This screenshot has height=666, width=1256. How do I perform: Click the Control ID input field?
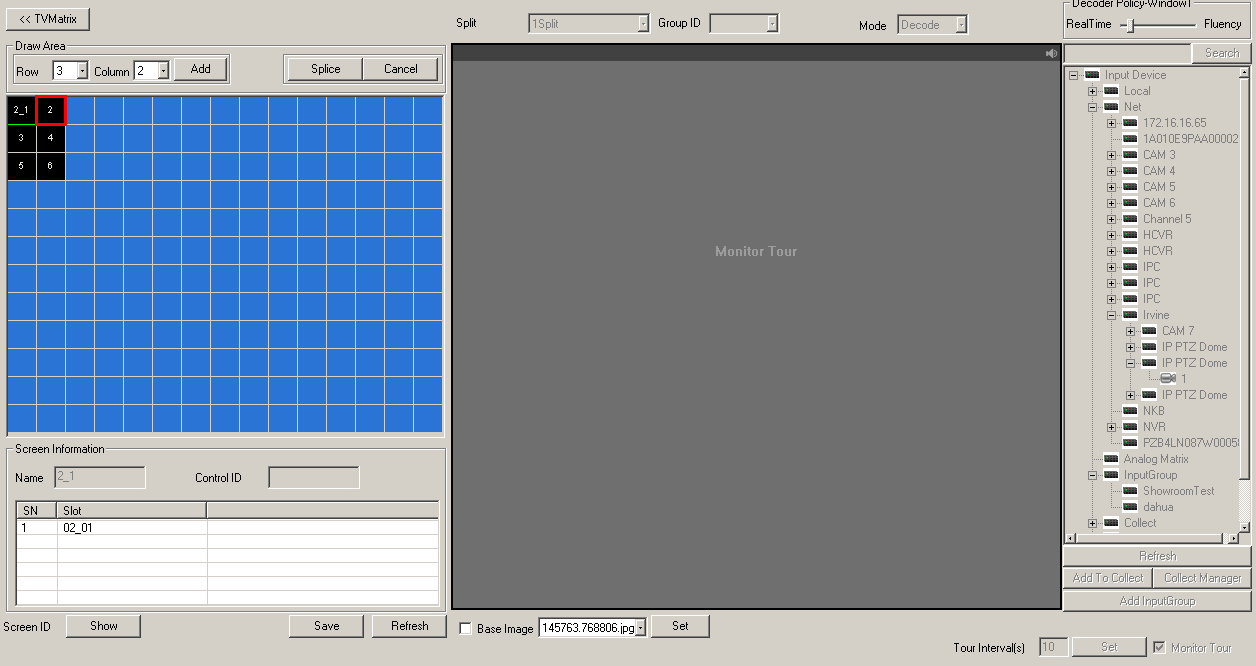[x=314, y=478]
